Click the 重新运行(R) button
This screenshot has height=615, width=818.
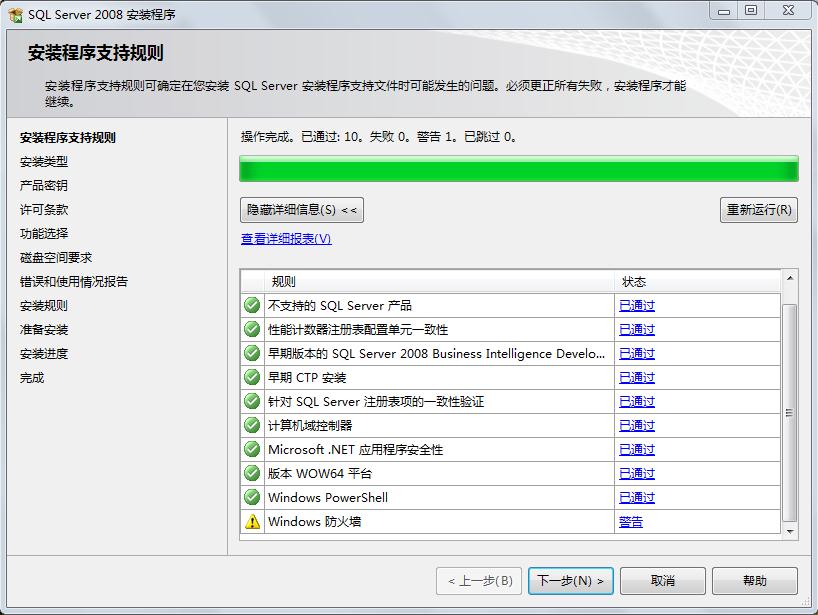758,210
